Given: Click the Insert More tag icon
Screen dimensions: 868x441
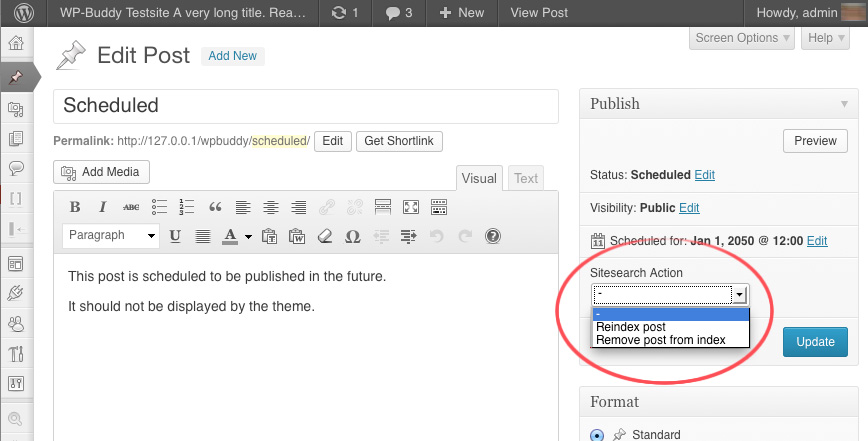Looking at the screenshot, I should click(x=382, y=208).
